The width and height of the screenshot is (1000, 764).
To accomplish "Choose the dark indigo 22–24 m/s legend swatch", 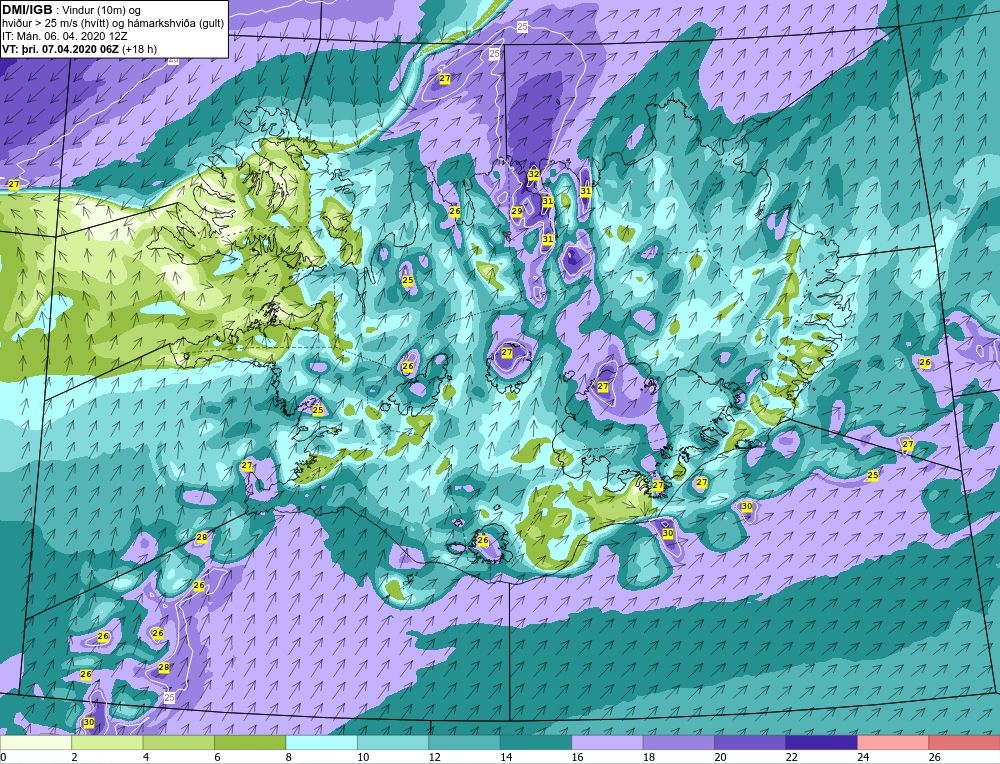I will (821, 742).
